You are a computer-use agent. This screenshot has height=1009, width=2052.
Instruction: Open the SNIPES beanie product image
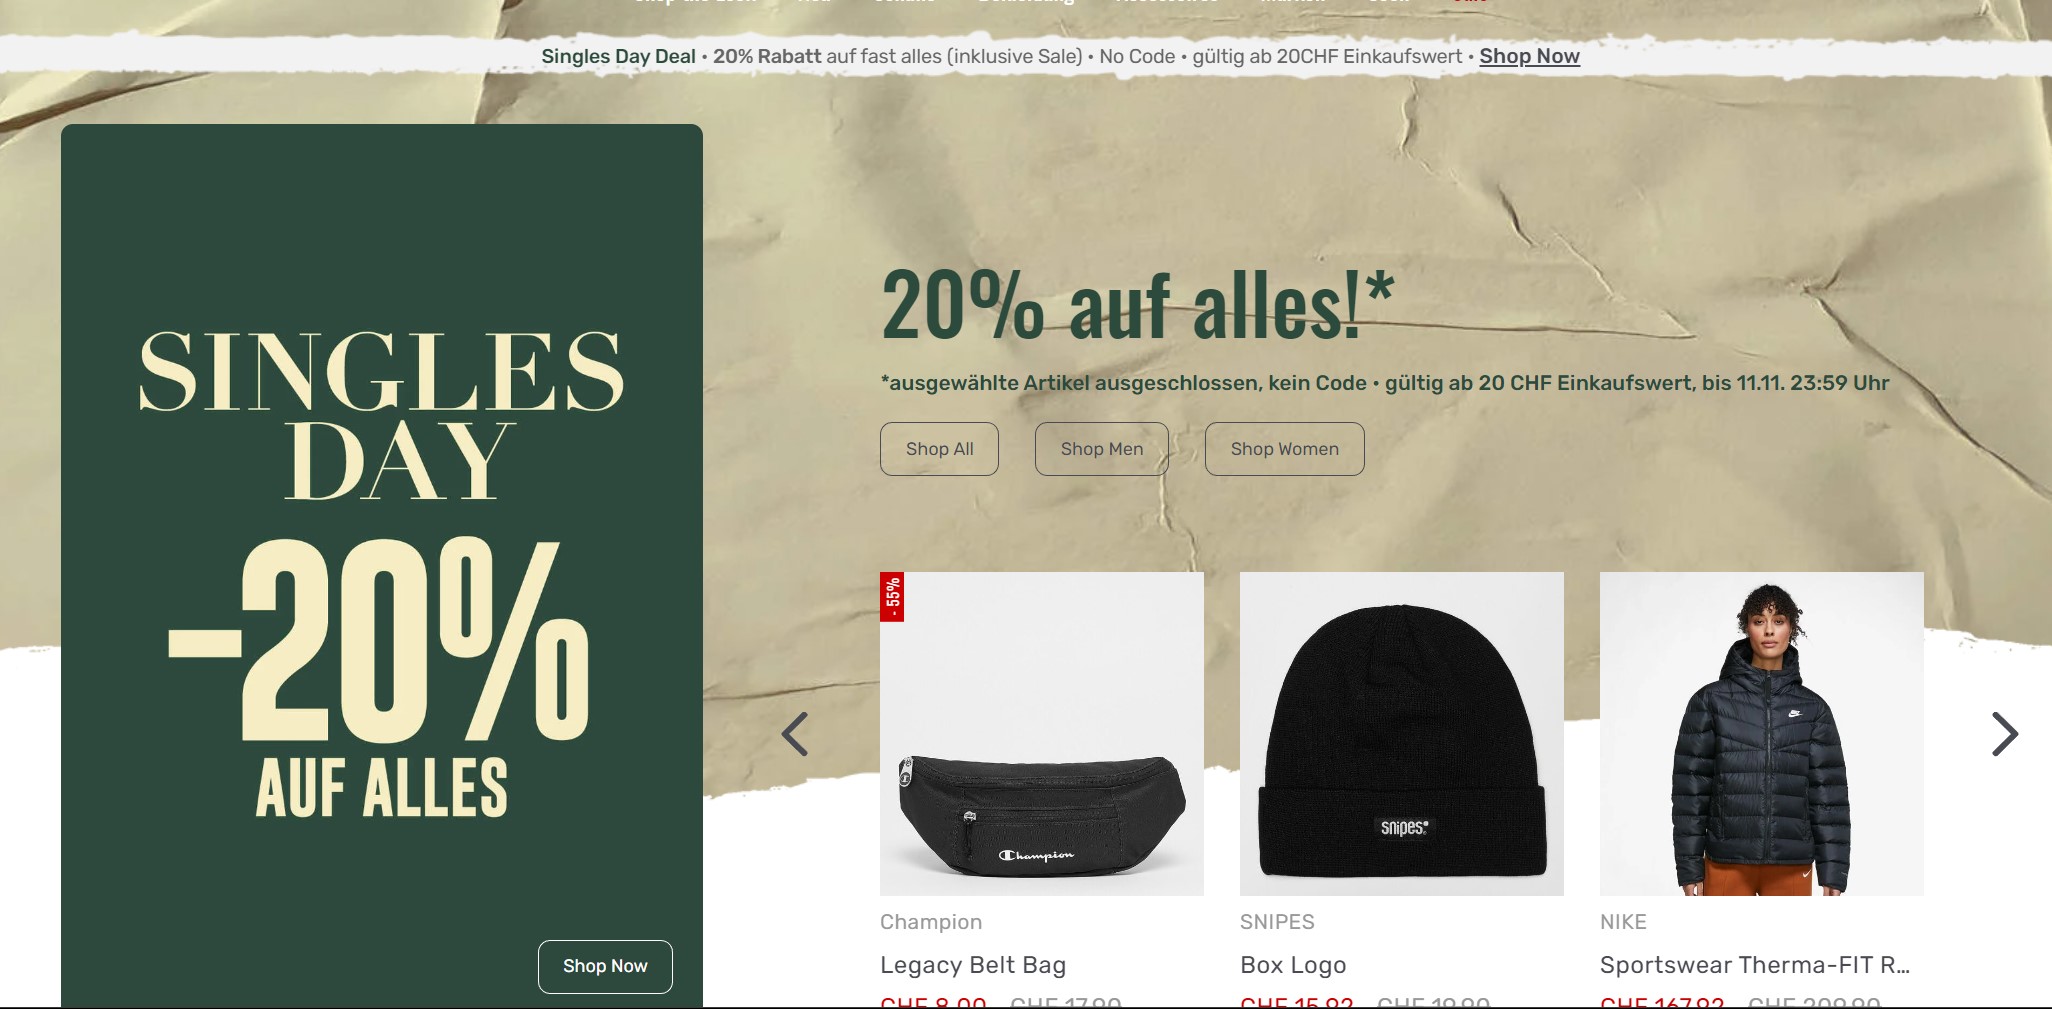[x=1402, y=734]
